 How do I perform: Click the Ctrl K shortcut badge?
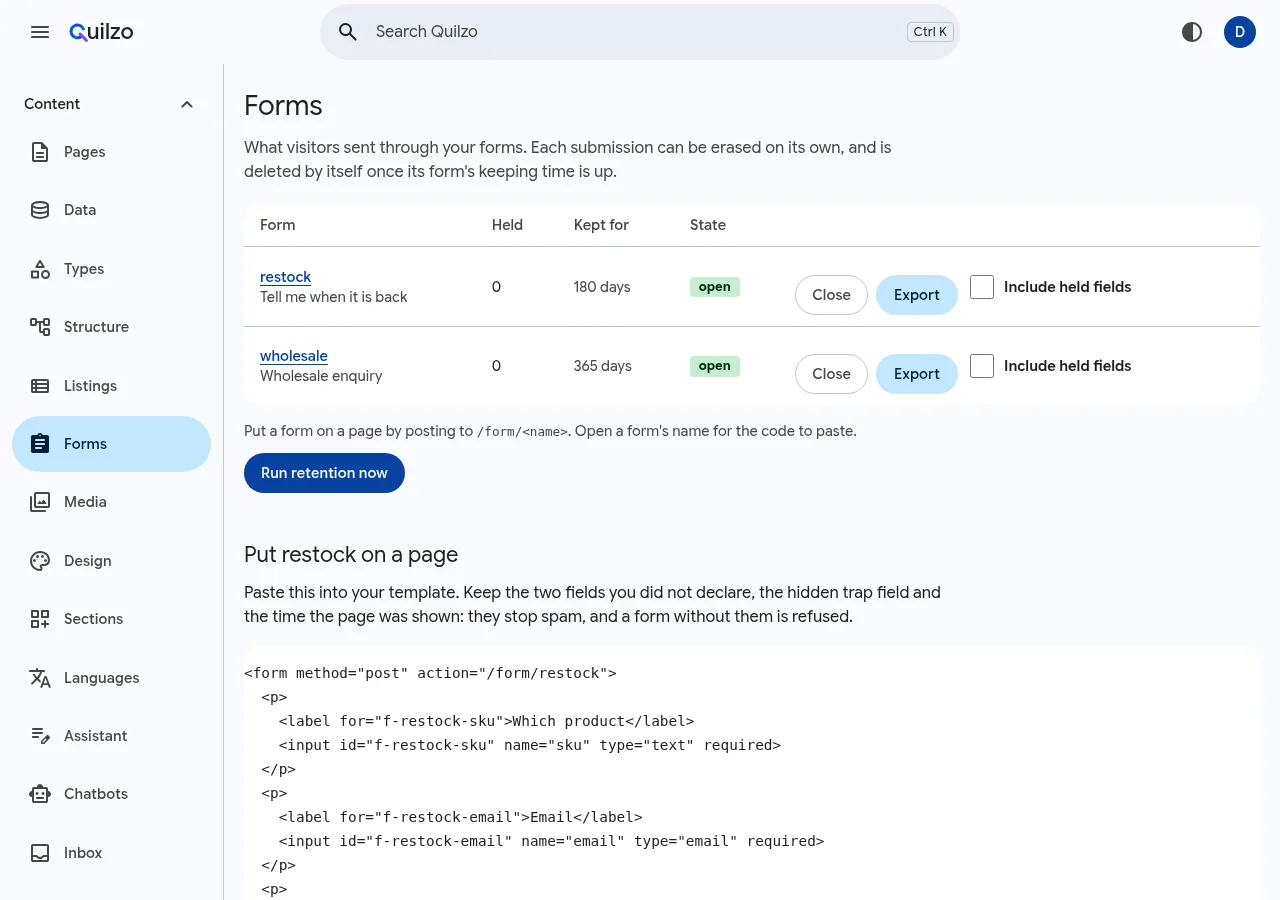pos(931,32)
